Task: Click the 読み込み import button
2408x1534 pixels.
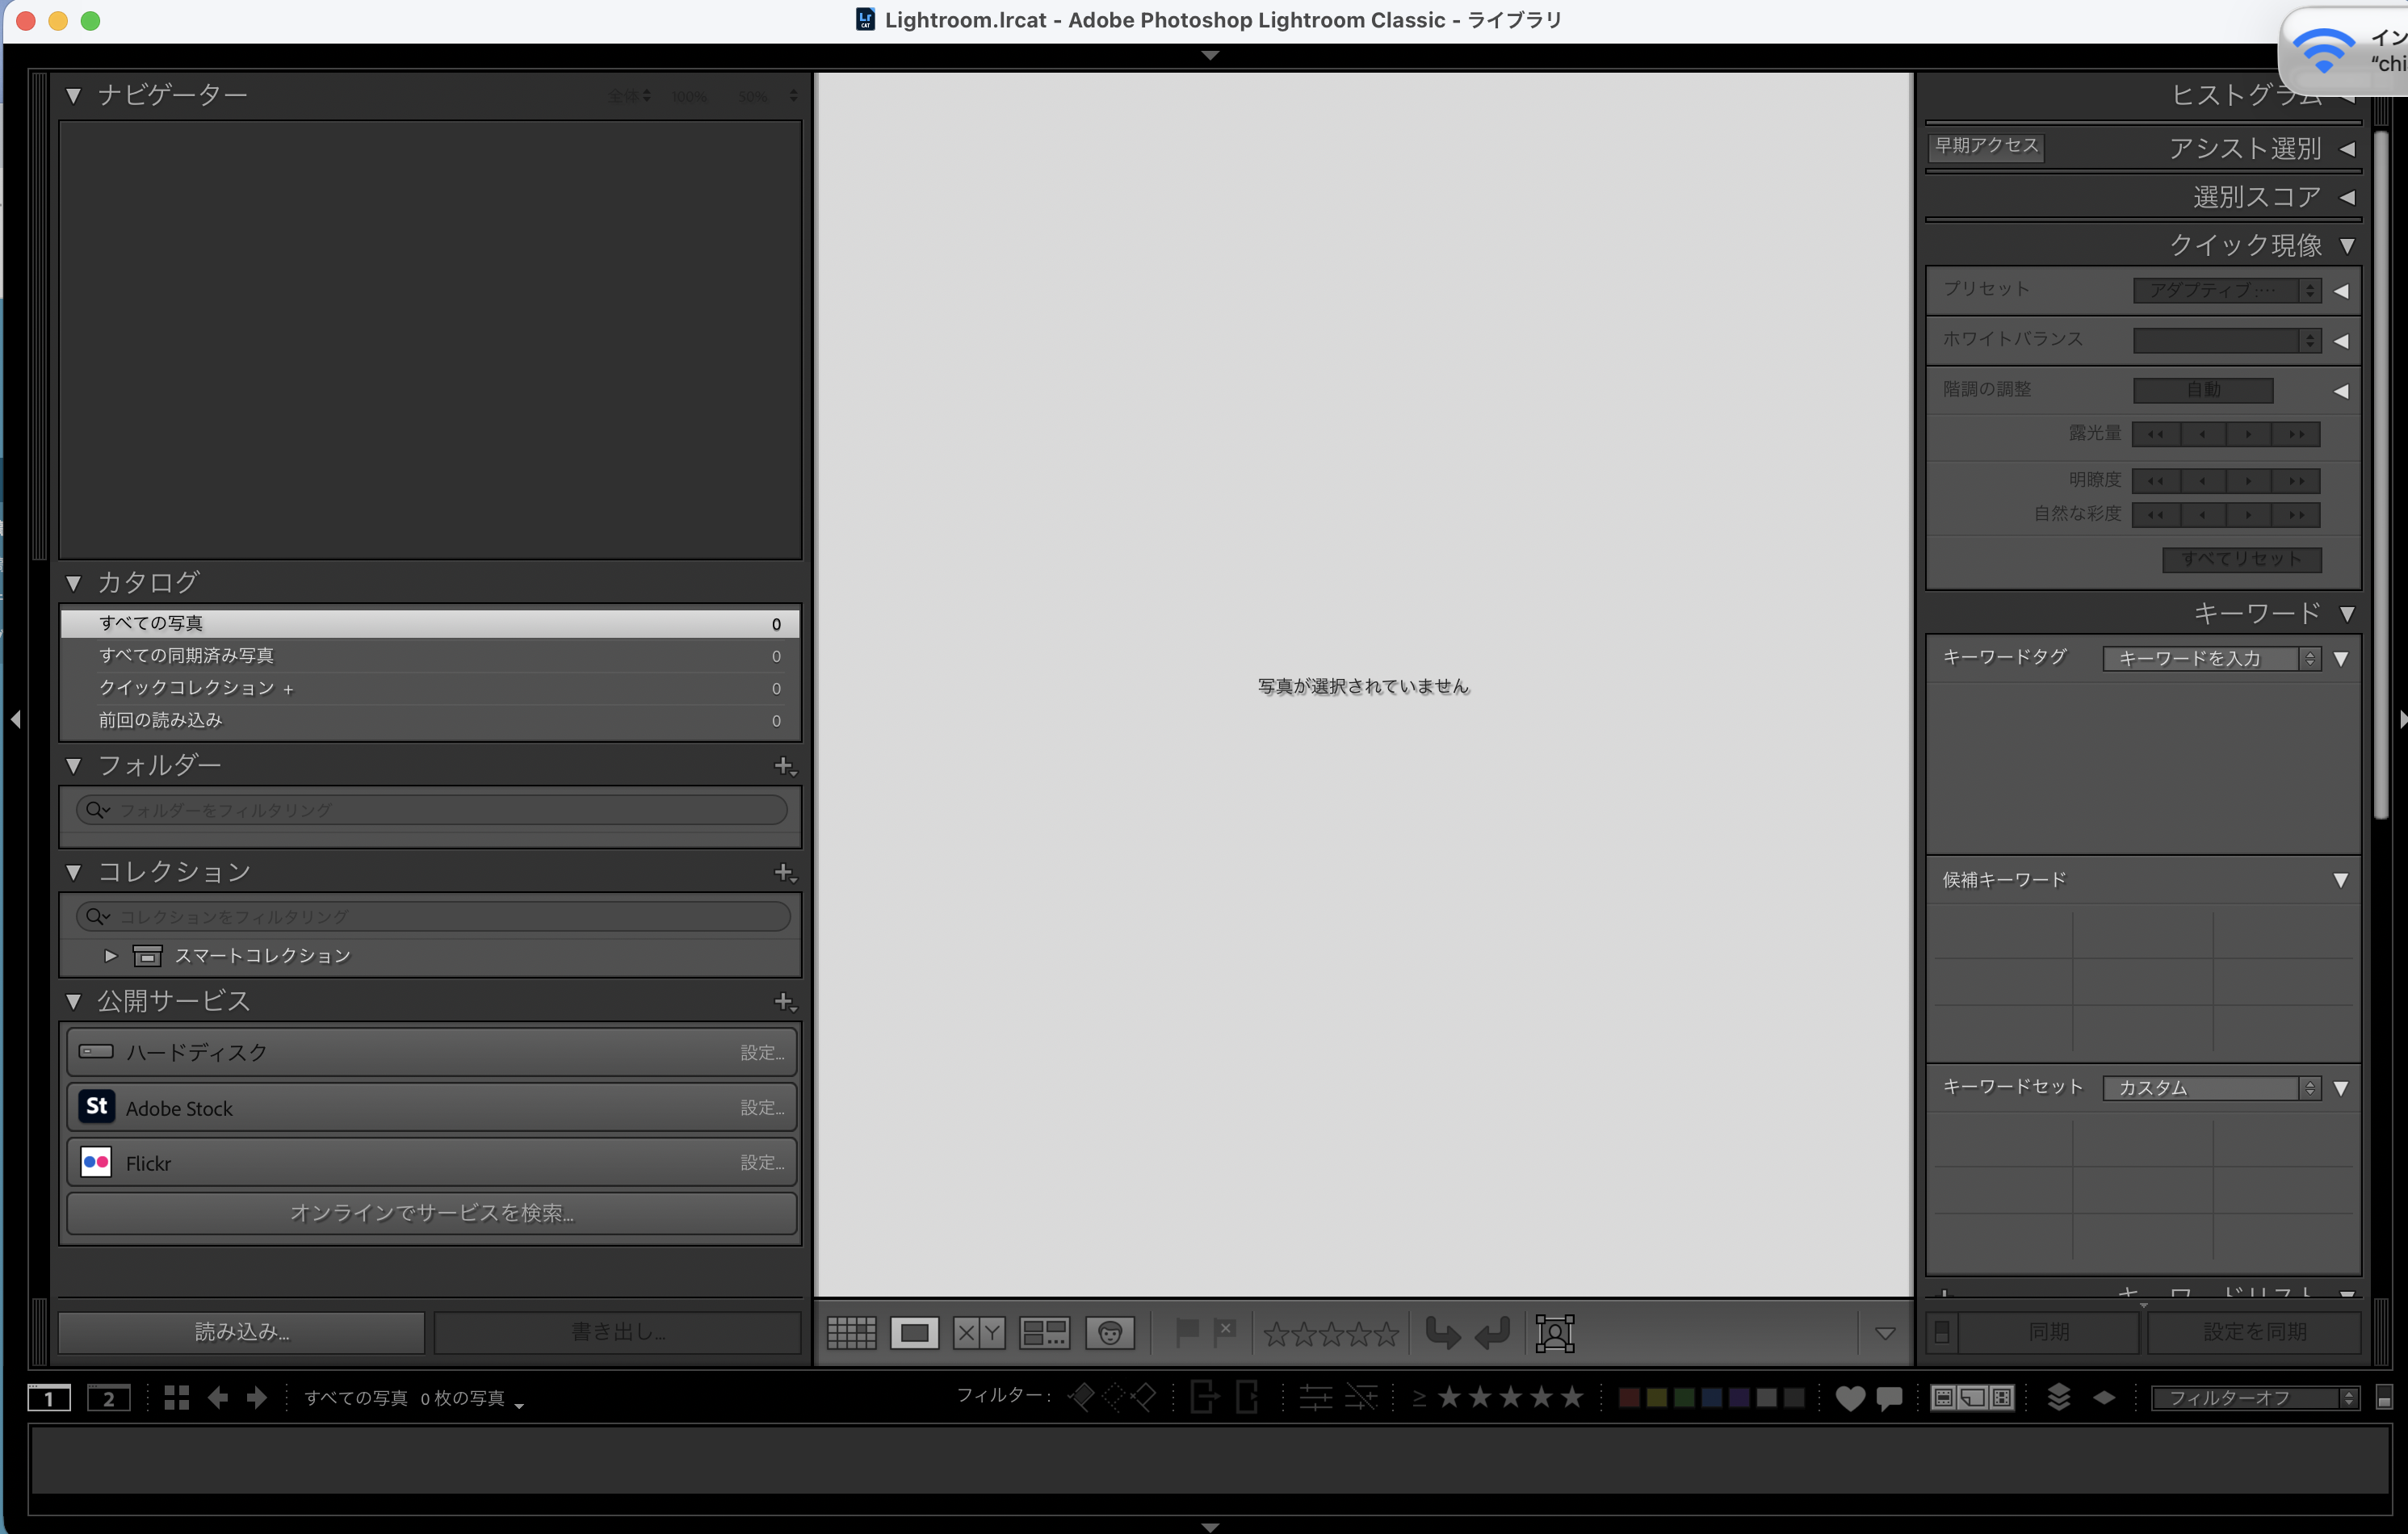Action: [x=242, y=1332]
